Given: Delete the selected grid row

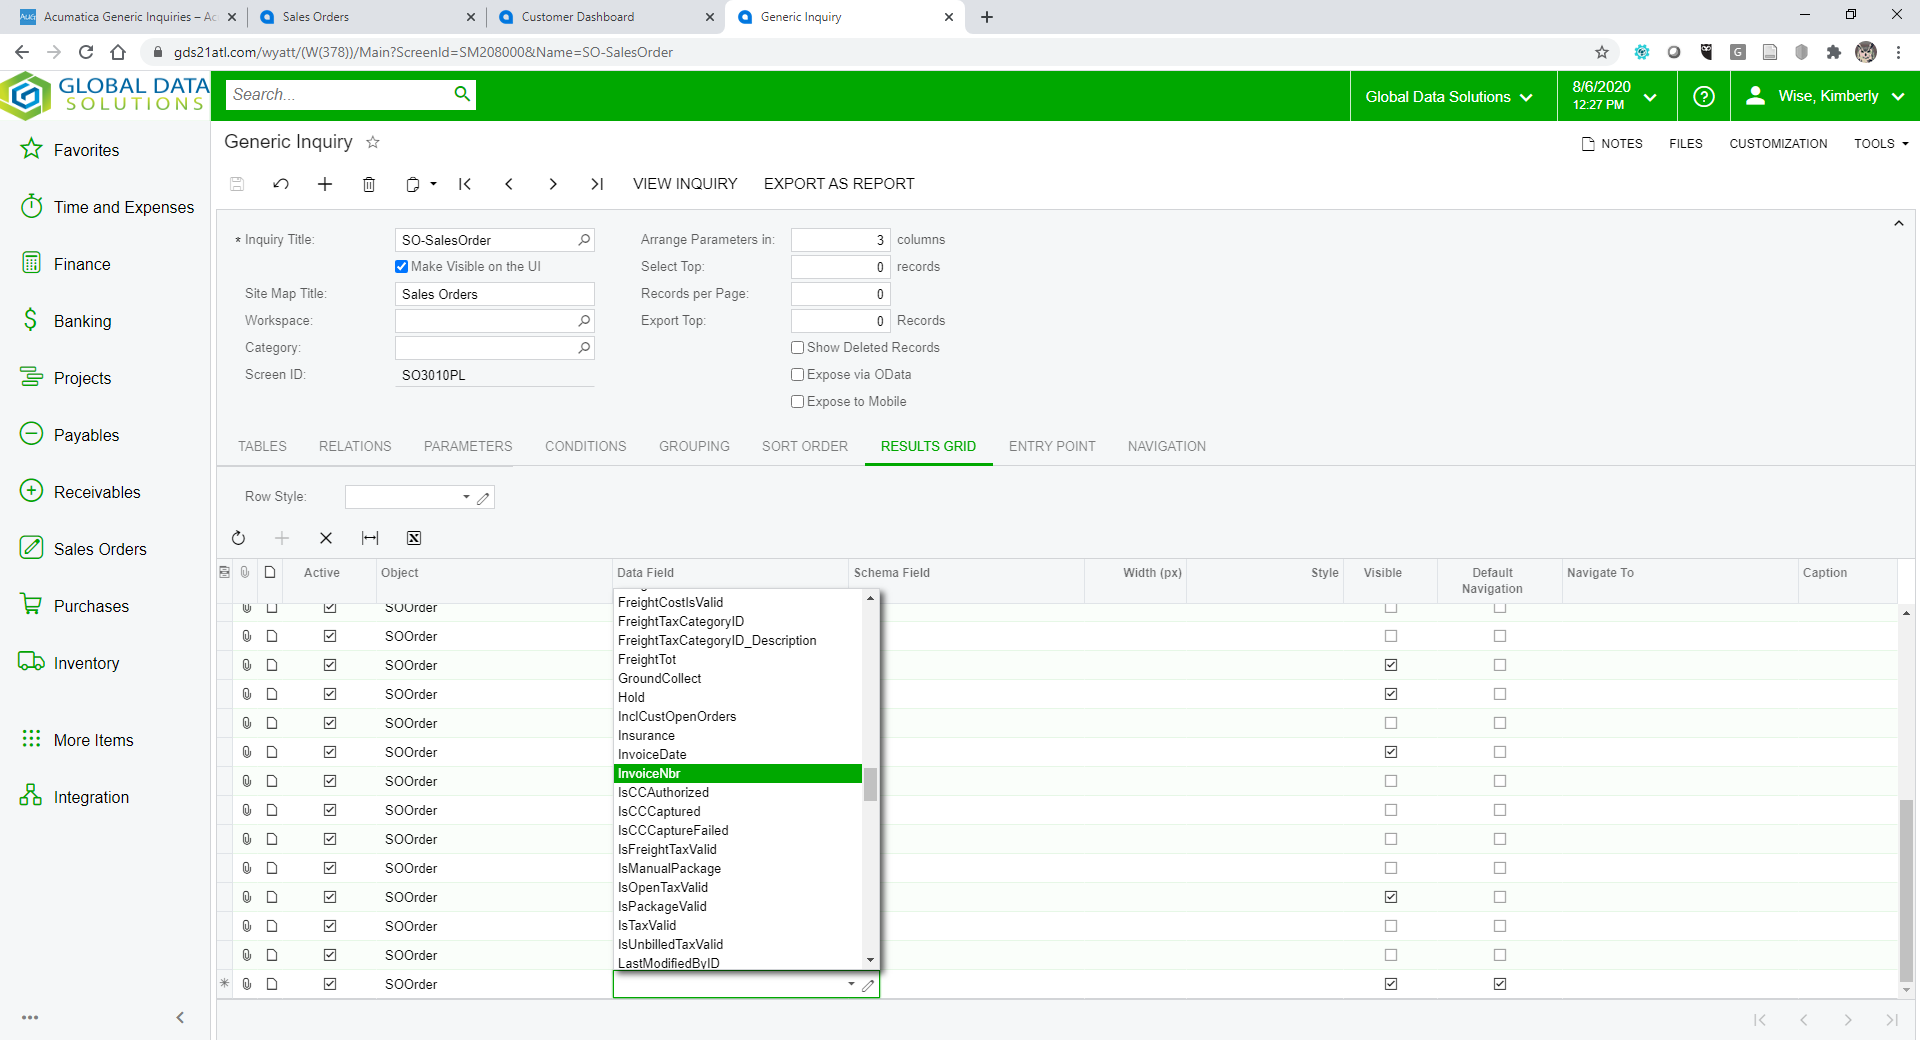Looking at the screenshot, I should 326,538.
